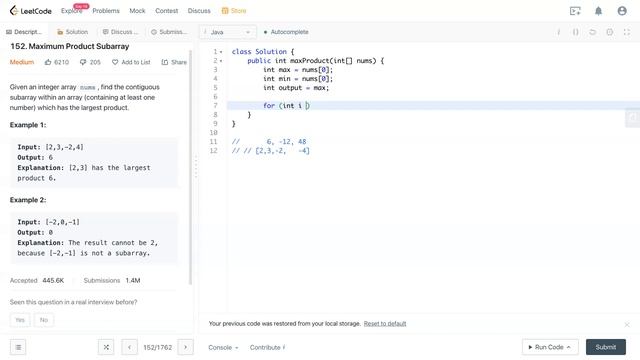Click the Accepted 445.6K stat
640x360 pixels.
37,280
